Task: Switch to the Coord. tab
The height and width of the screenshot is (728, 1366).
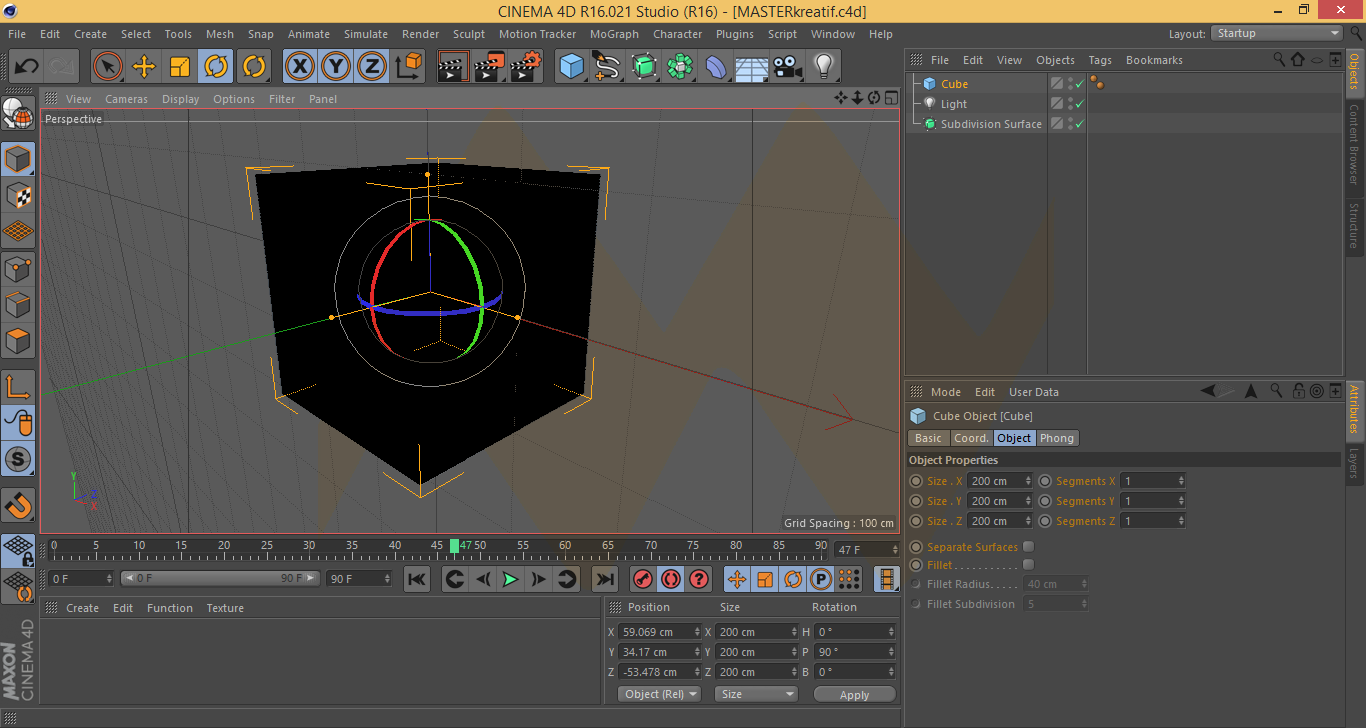Action: [x=970, y=438]
